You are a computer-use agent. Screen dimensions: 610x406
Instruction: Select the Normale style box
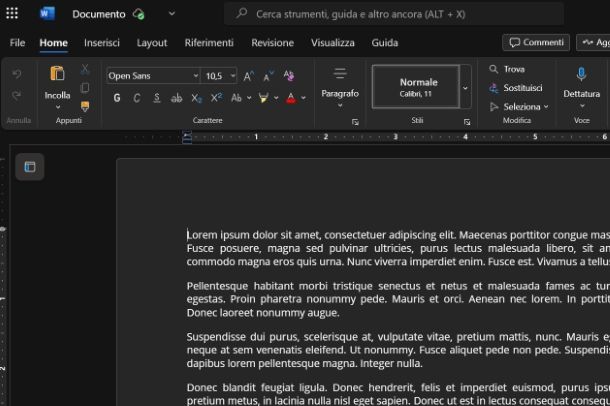(x=415, y=87)
